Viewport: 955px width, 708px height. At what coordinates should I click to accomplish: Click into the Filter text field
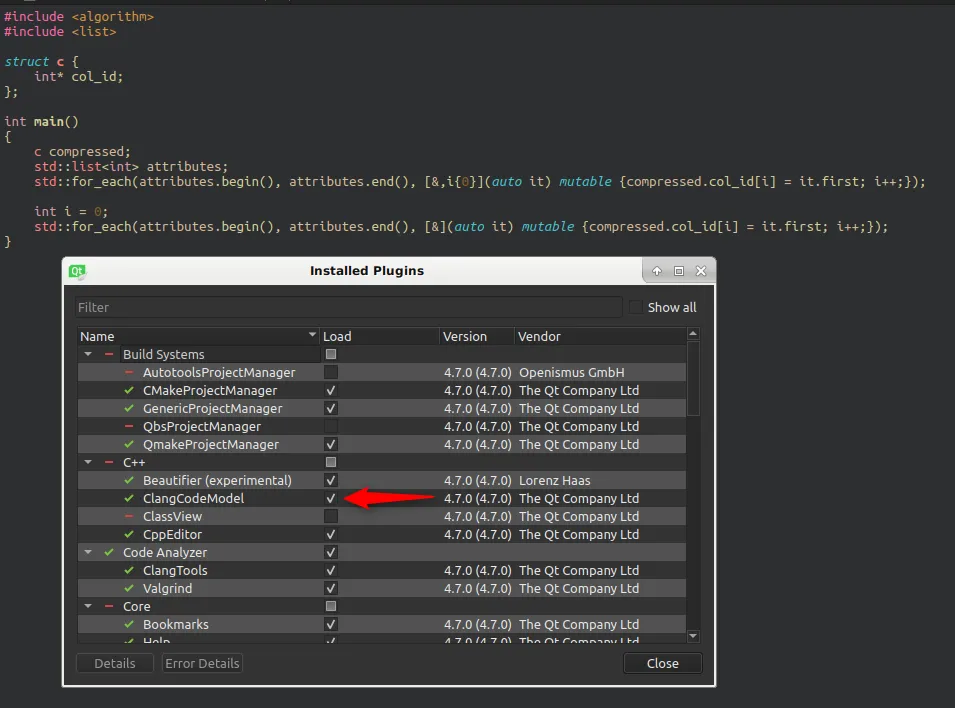(x=348, y=307)
